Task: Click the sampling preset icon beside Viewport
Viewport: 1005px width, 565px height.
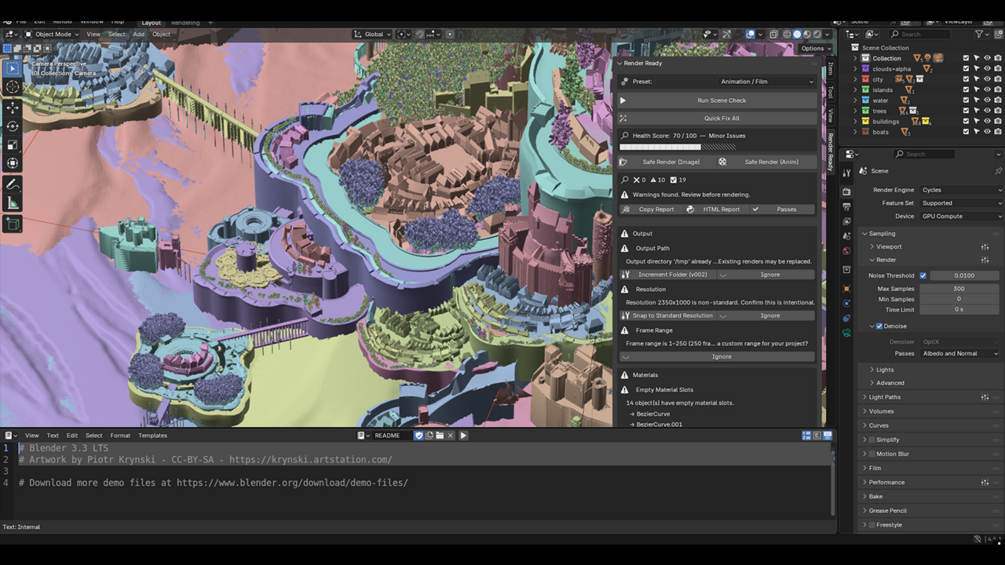Action: click(984, 247)
